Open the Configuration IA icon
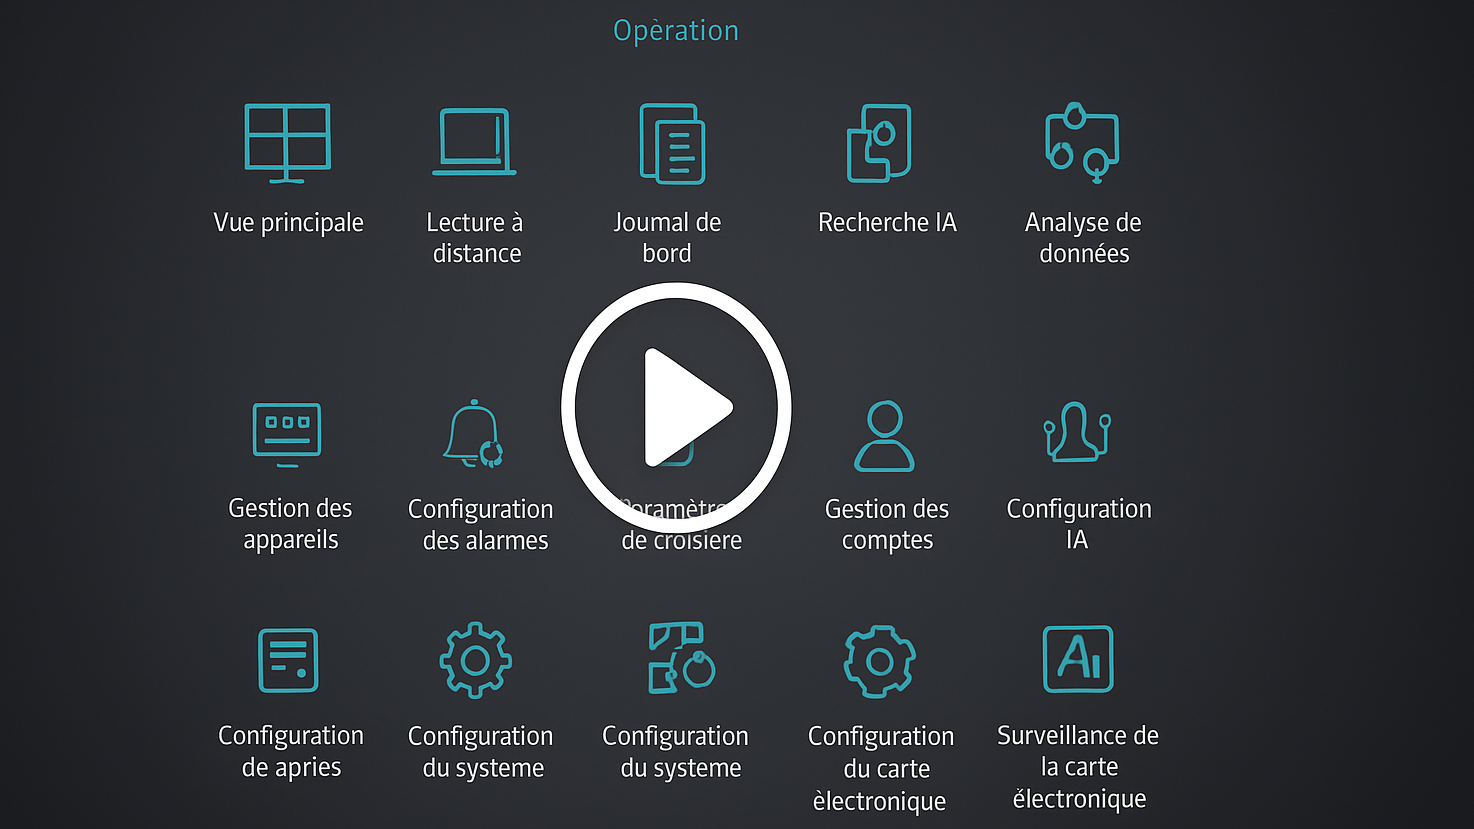1474x829 pixels. 1076,432
